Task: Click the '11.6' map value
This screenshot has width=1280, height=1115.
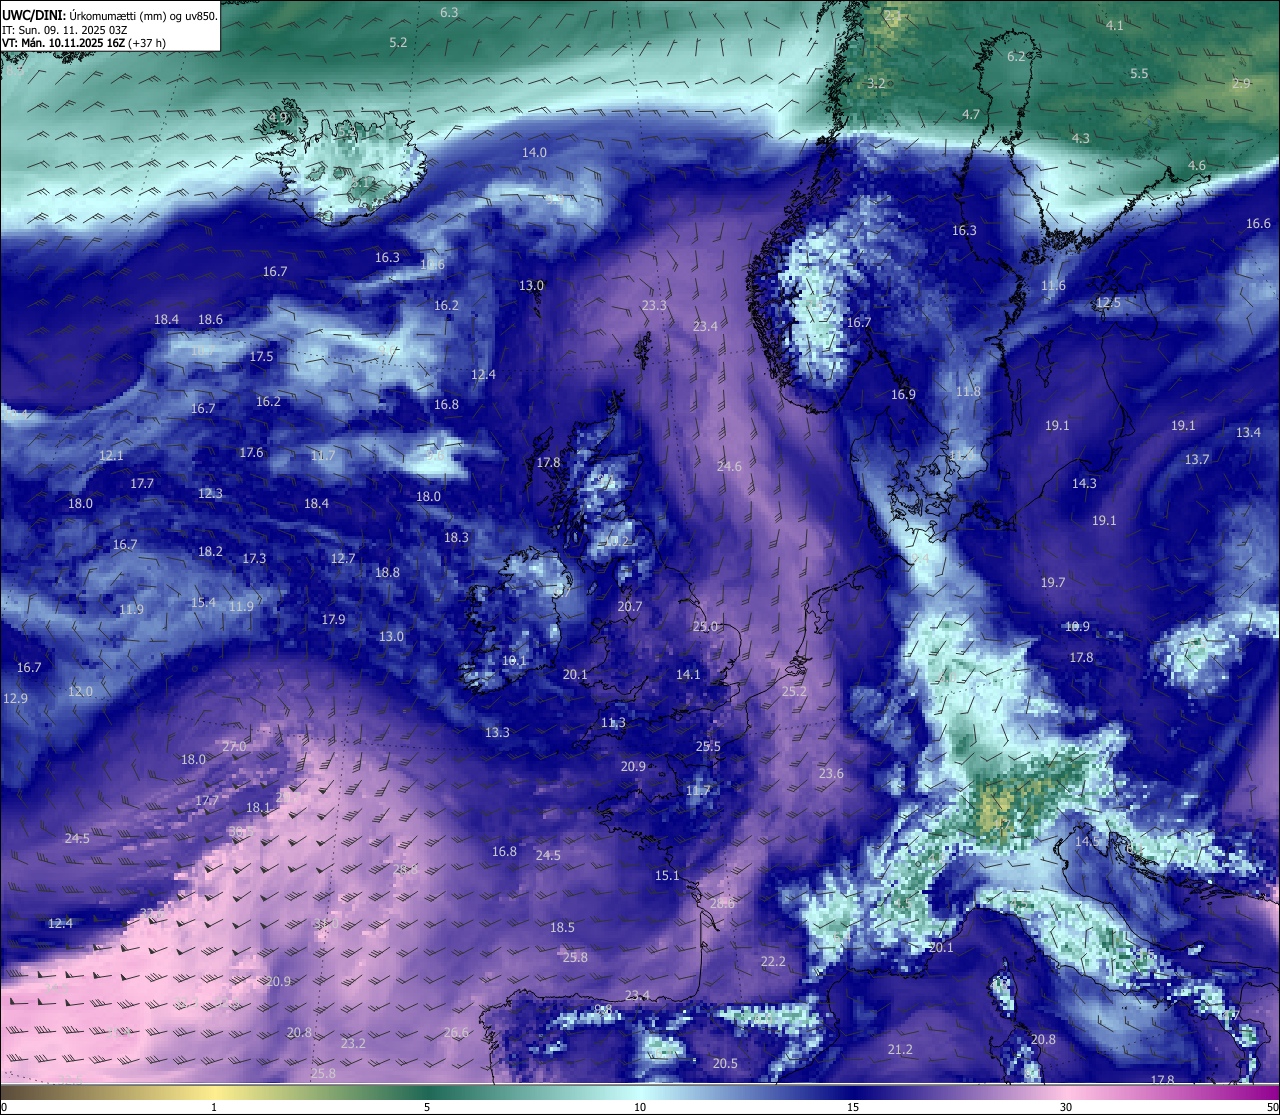Action: pos(1053,286)
